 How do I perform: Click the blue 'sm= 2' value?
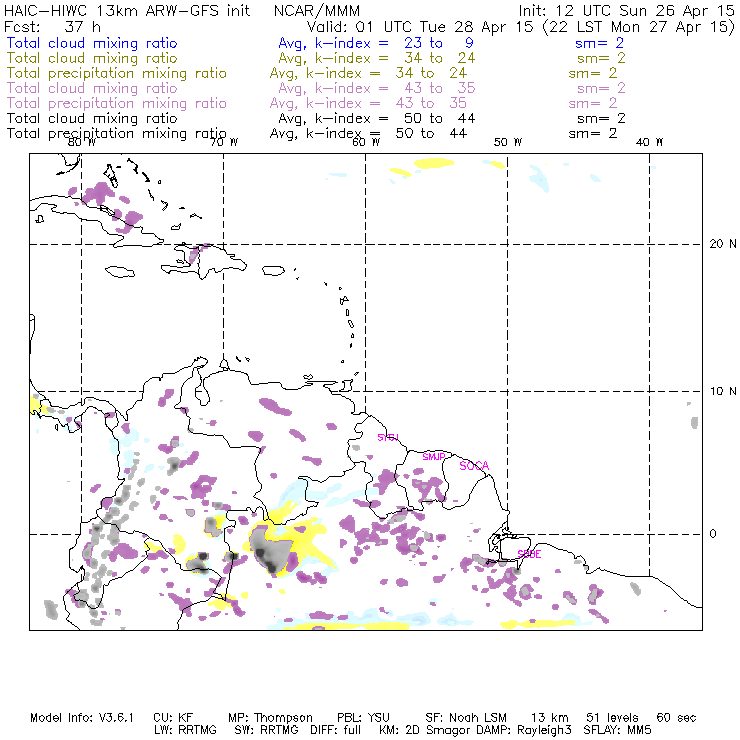pyautogui.click(x=599, y=43)
